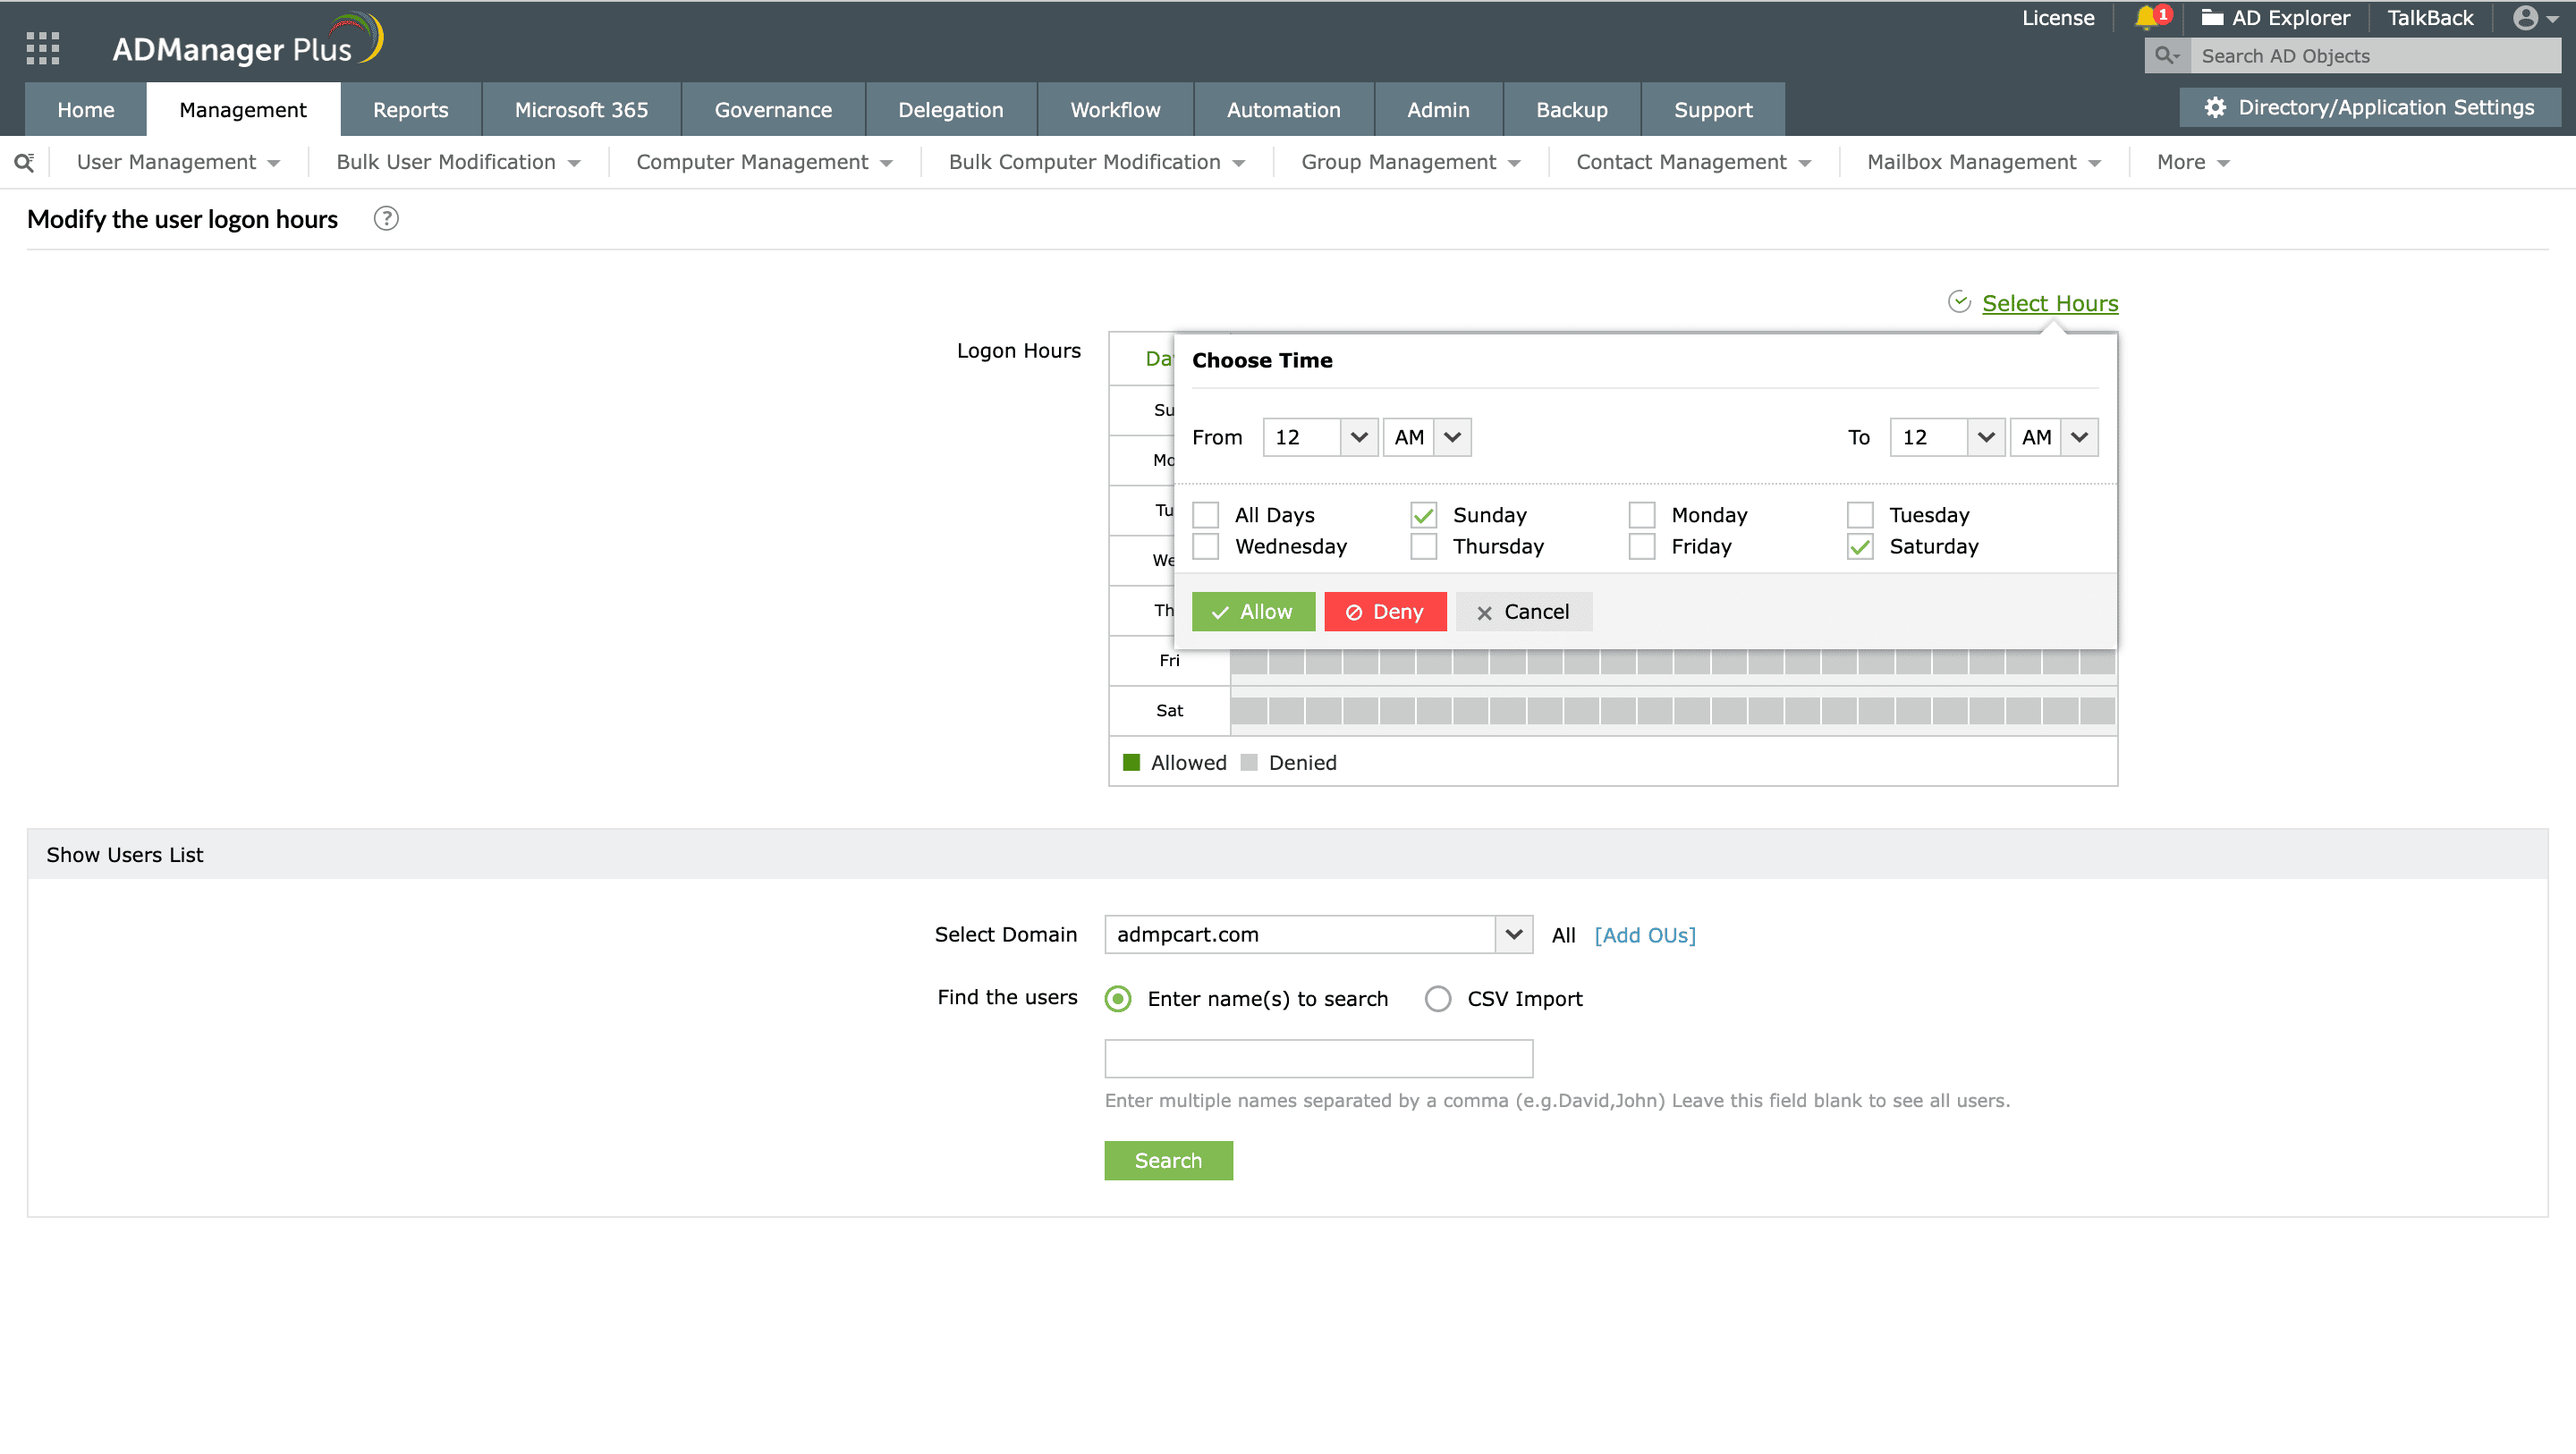
Task: Expand the Bulk Computer Modification menu
Action: point(1096,162)
